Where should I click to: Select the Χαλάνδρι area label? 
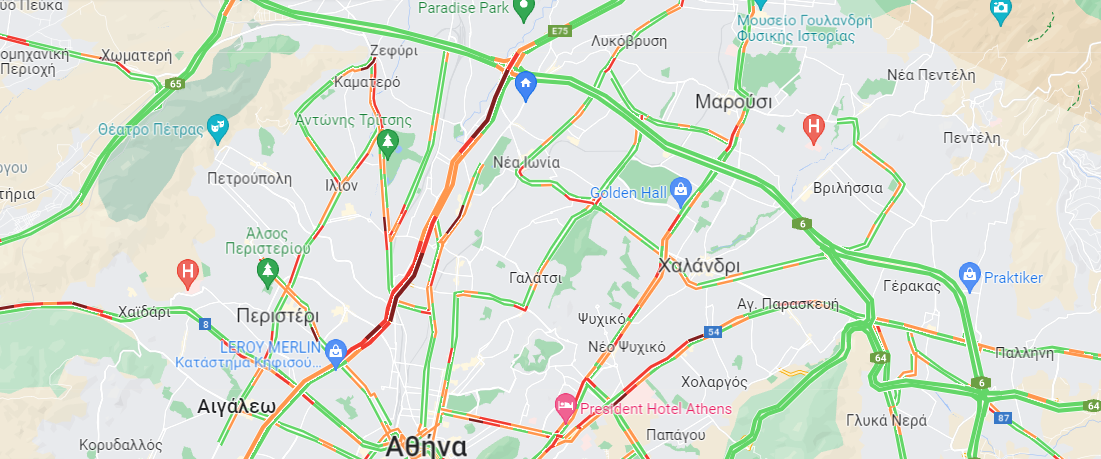pyautogui.click(x=699, y=267)
